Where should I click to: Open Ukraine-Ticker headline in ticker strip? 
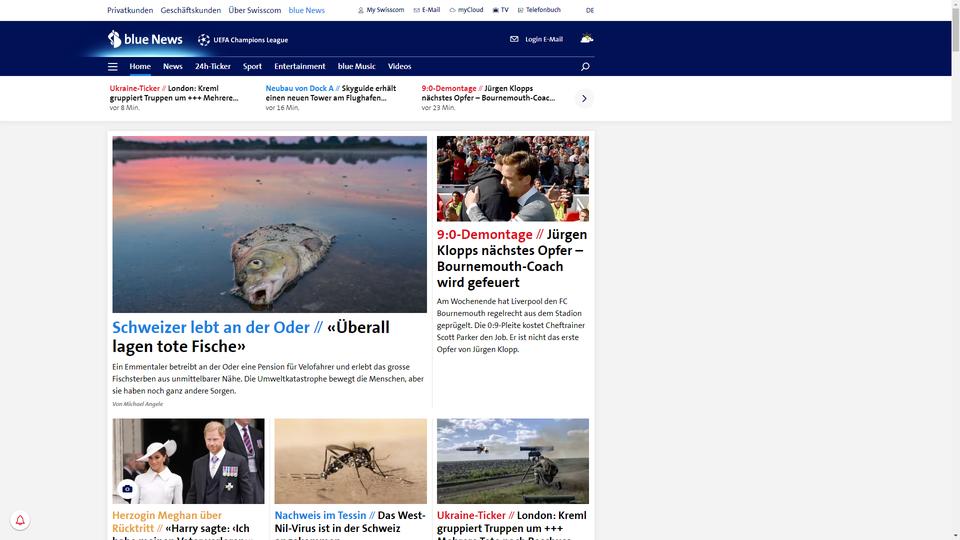(x=174, y=93)
